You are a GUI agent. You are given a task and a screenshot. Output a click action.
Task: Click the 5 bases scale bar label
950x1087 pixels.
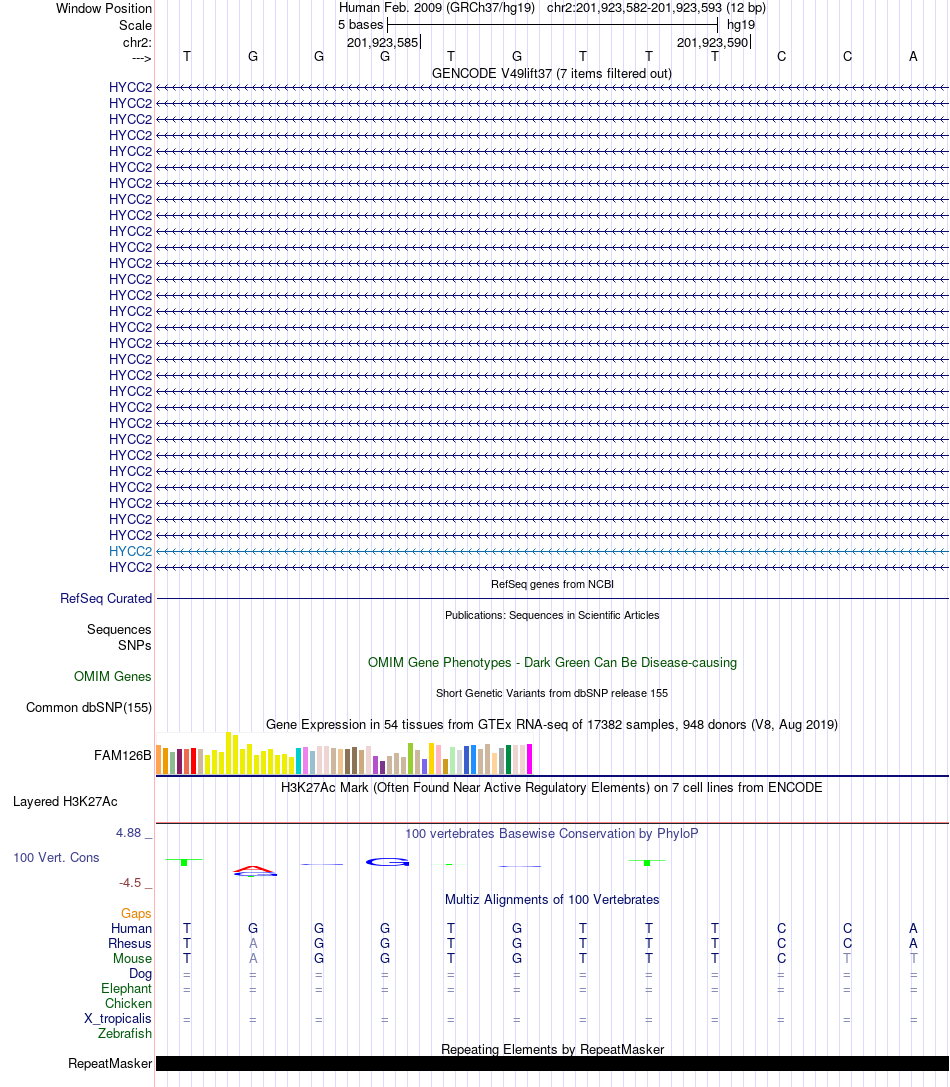[361, 25]
